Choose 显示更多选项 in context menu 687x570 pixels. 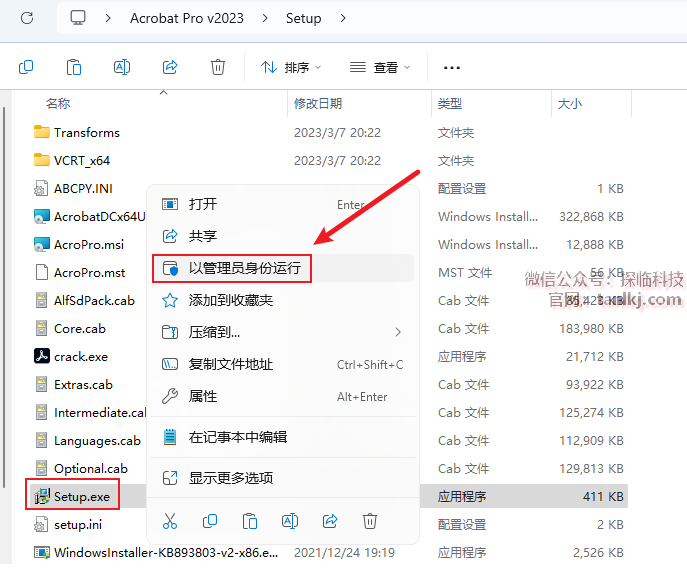tap(283, 478)
